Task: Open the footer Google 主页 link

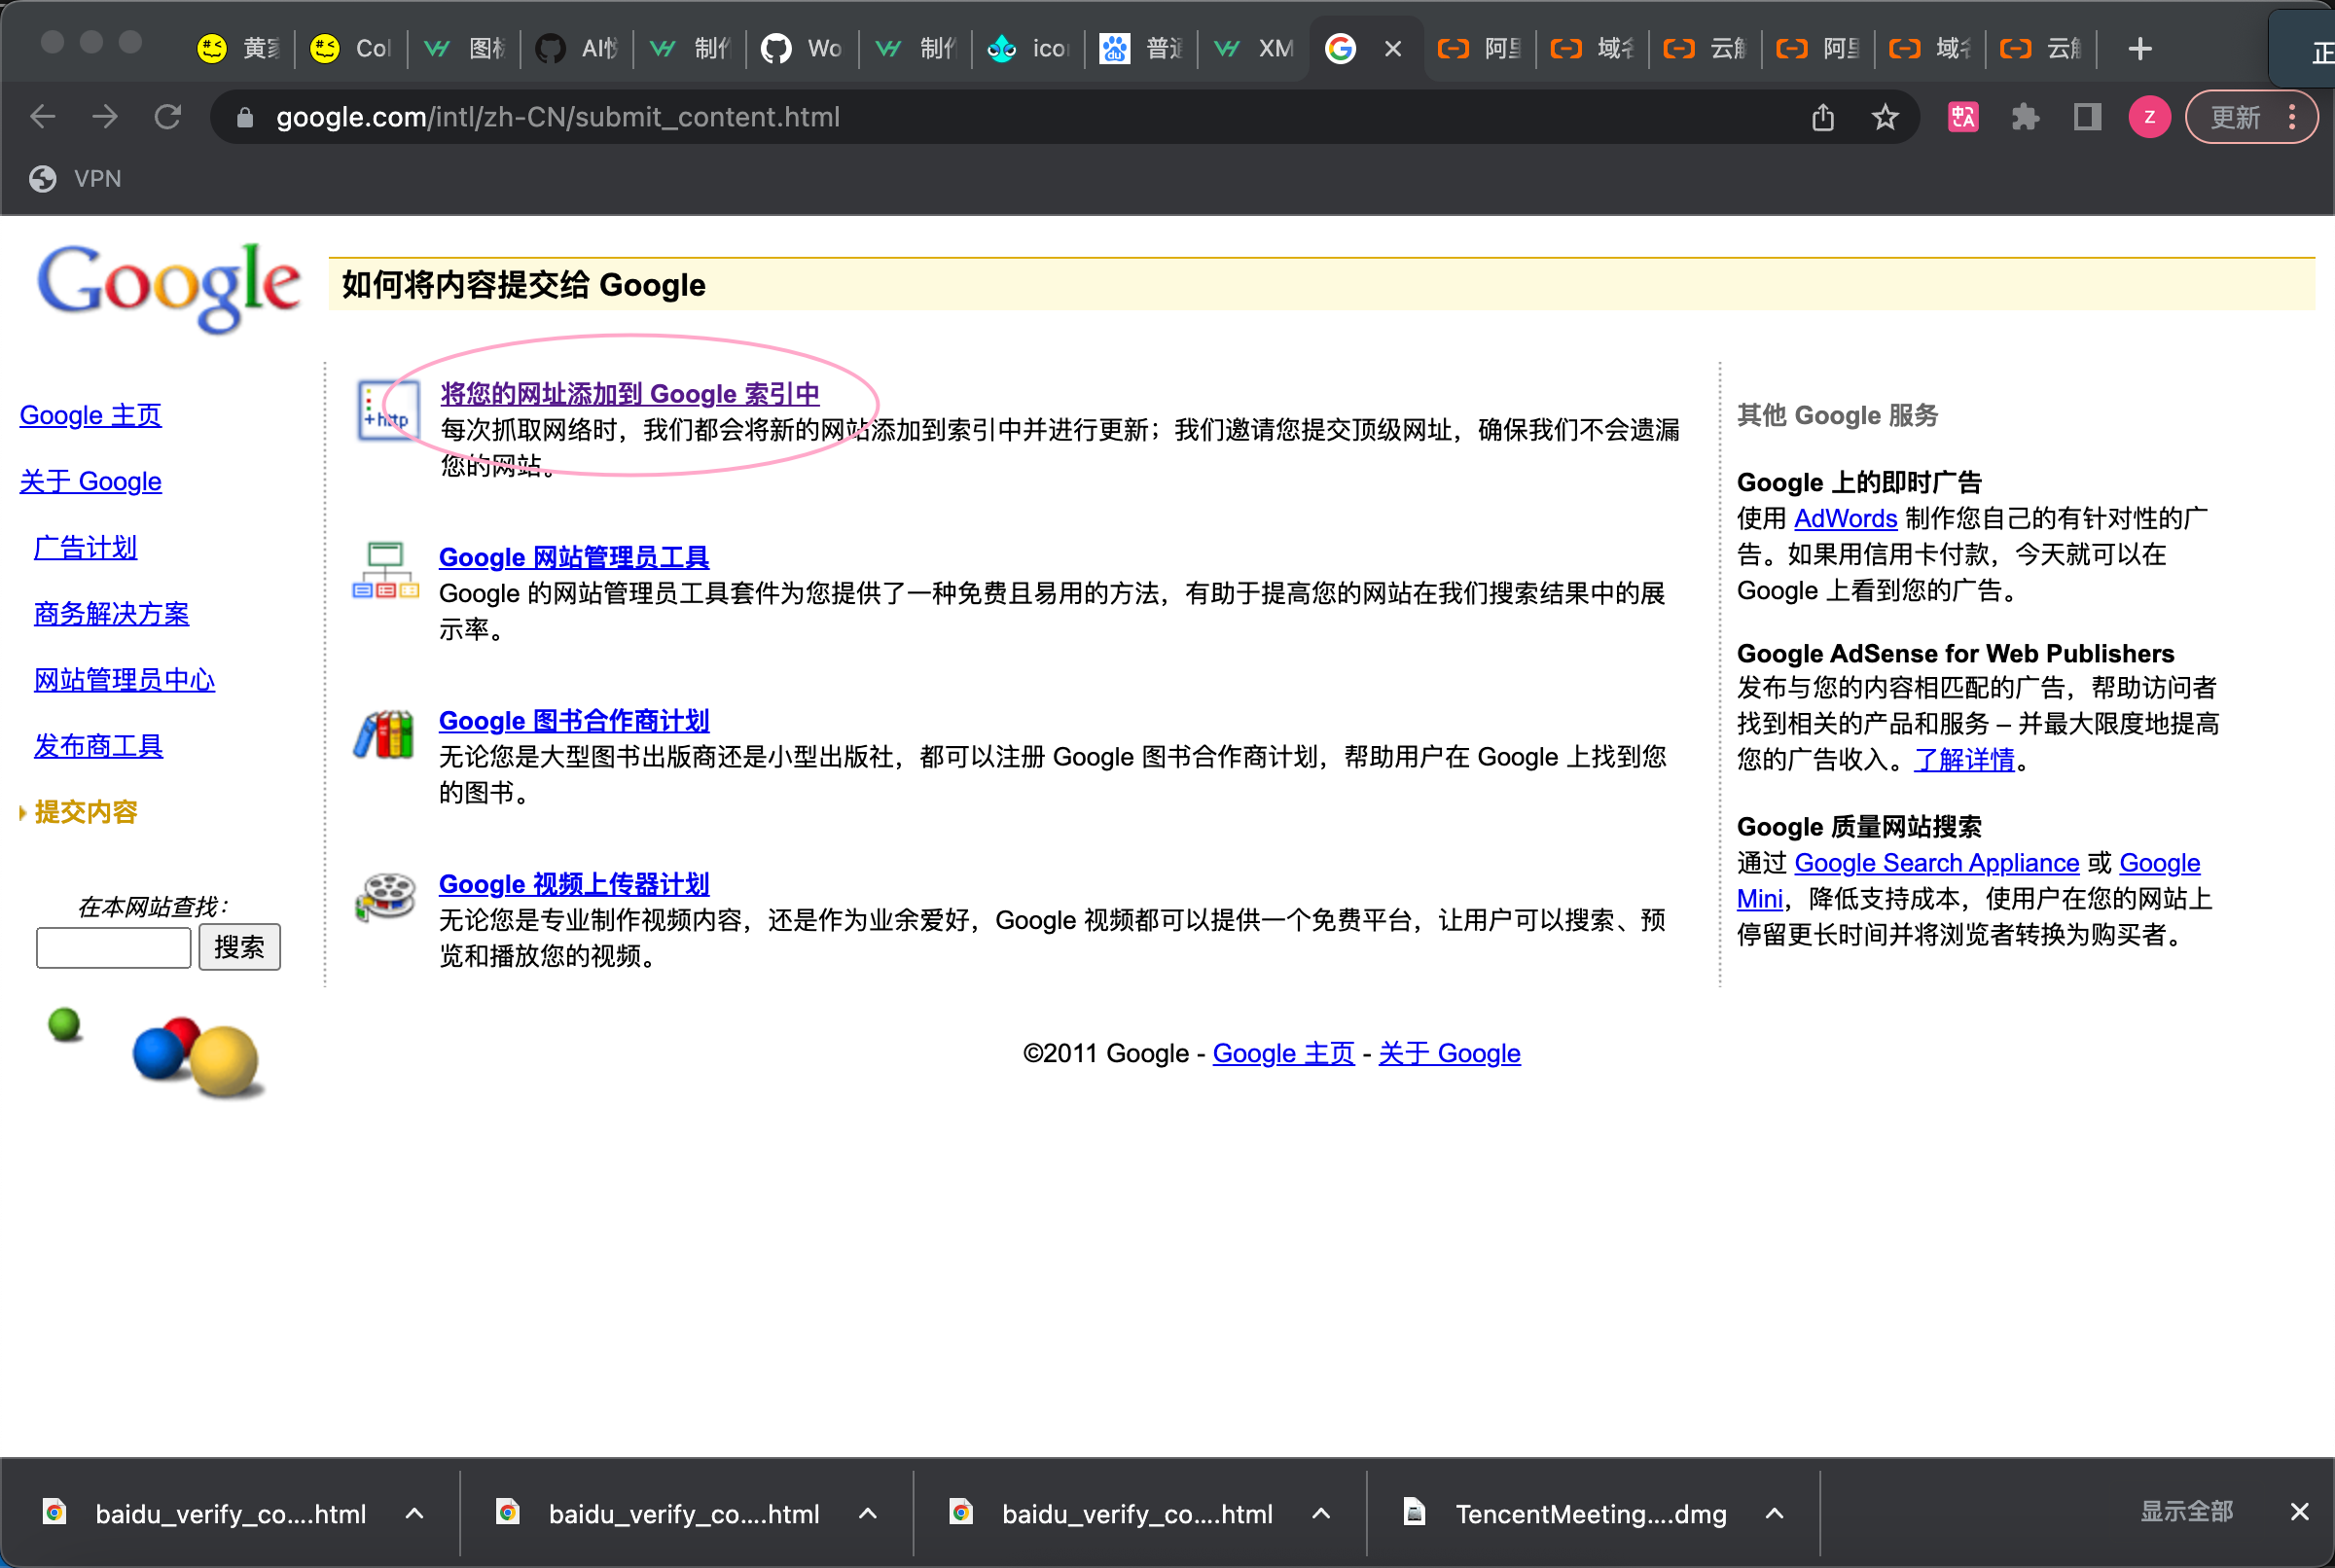Action: (1283, 1053)
